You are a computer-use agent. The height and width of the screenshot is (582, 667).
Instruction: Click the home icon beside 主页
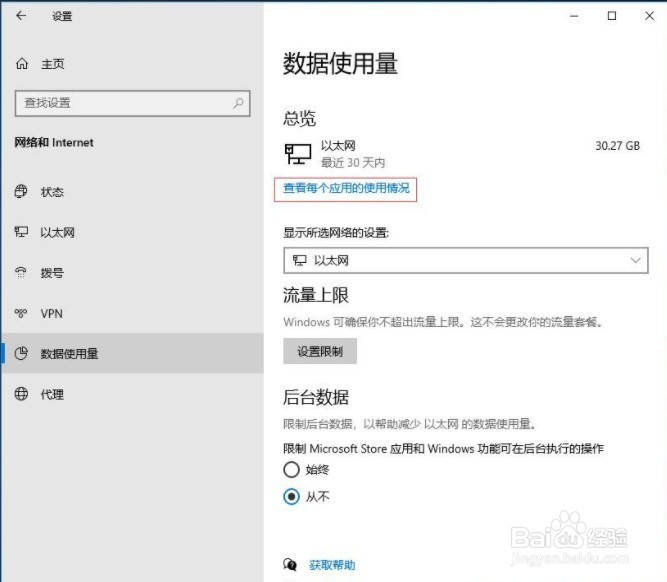[22, 64]
